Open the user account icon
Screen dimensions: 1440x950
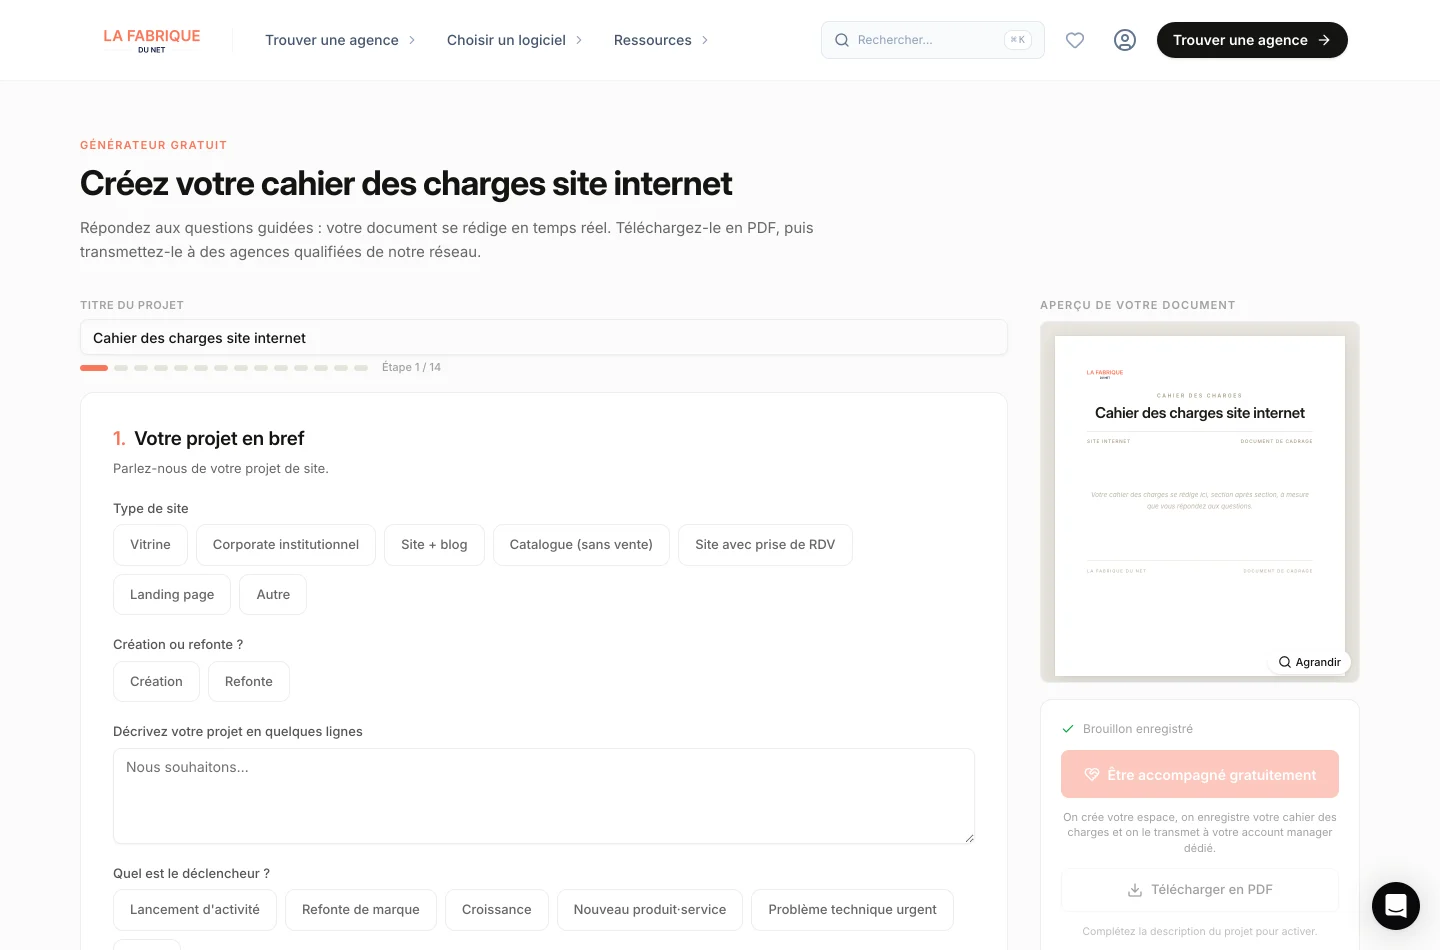pyautogui.click(x=1125, y=40)
